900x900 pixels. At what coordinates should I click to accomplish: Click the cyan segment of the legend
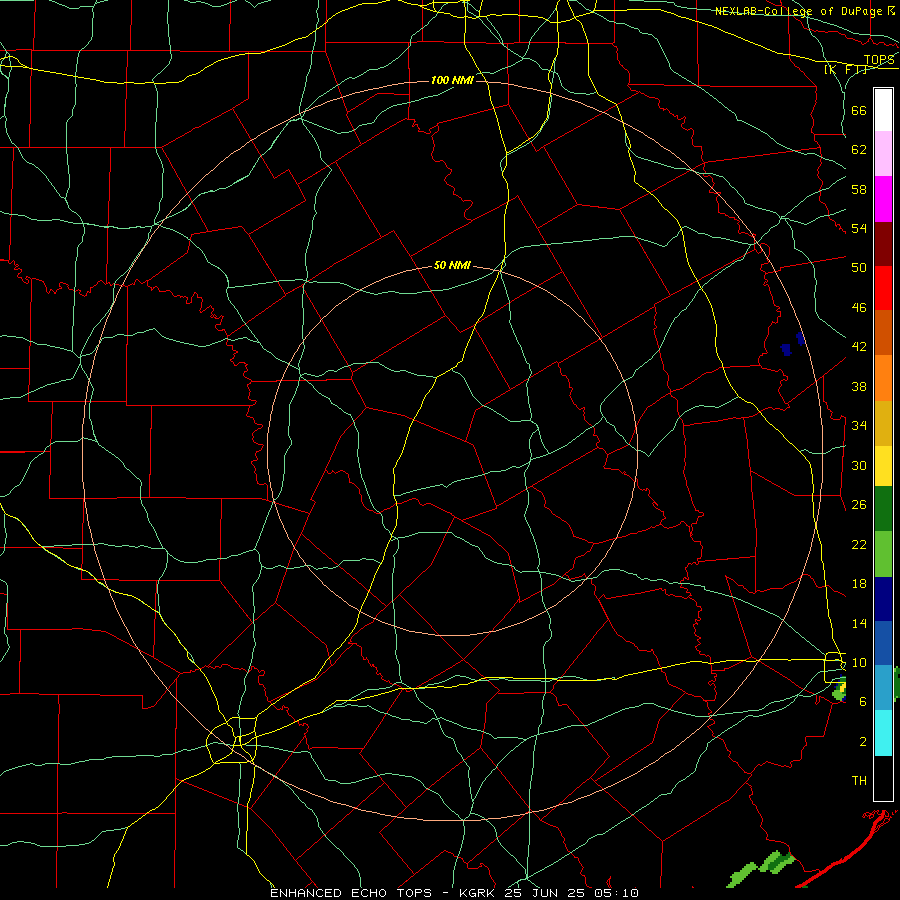[883, 733]
